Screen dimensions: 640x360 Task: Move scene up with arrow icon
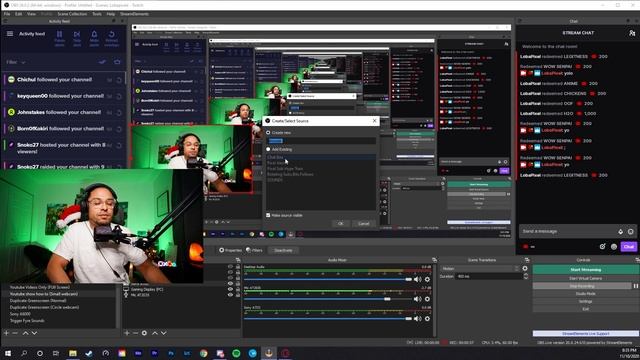pyautogui.click(x=25, y=333)
